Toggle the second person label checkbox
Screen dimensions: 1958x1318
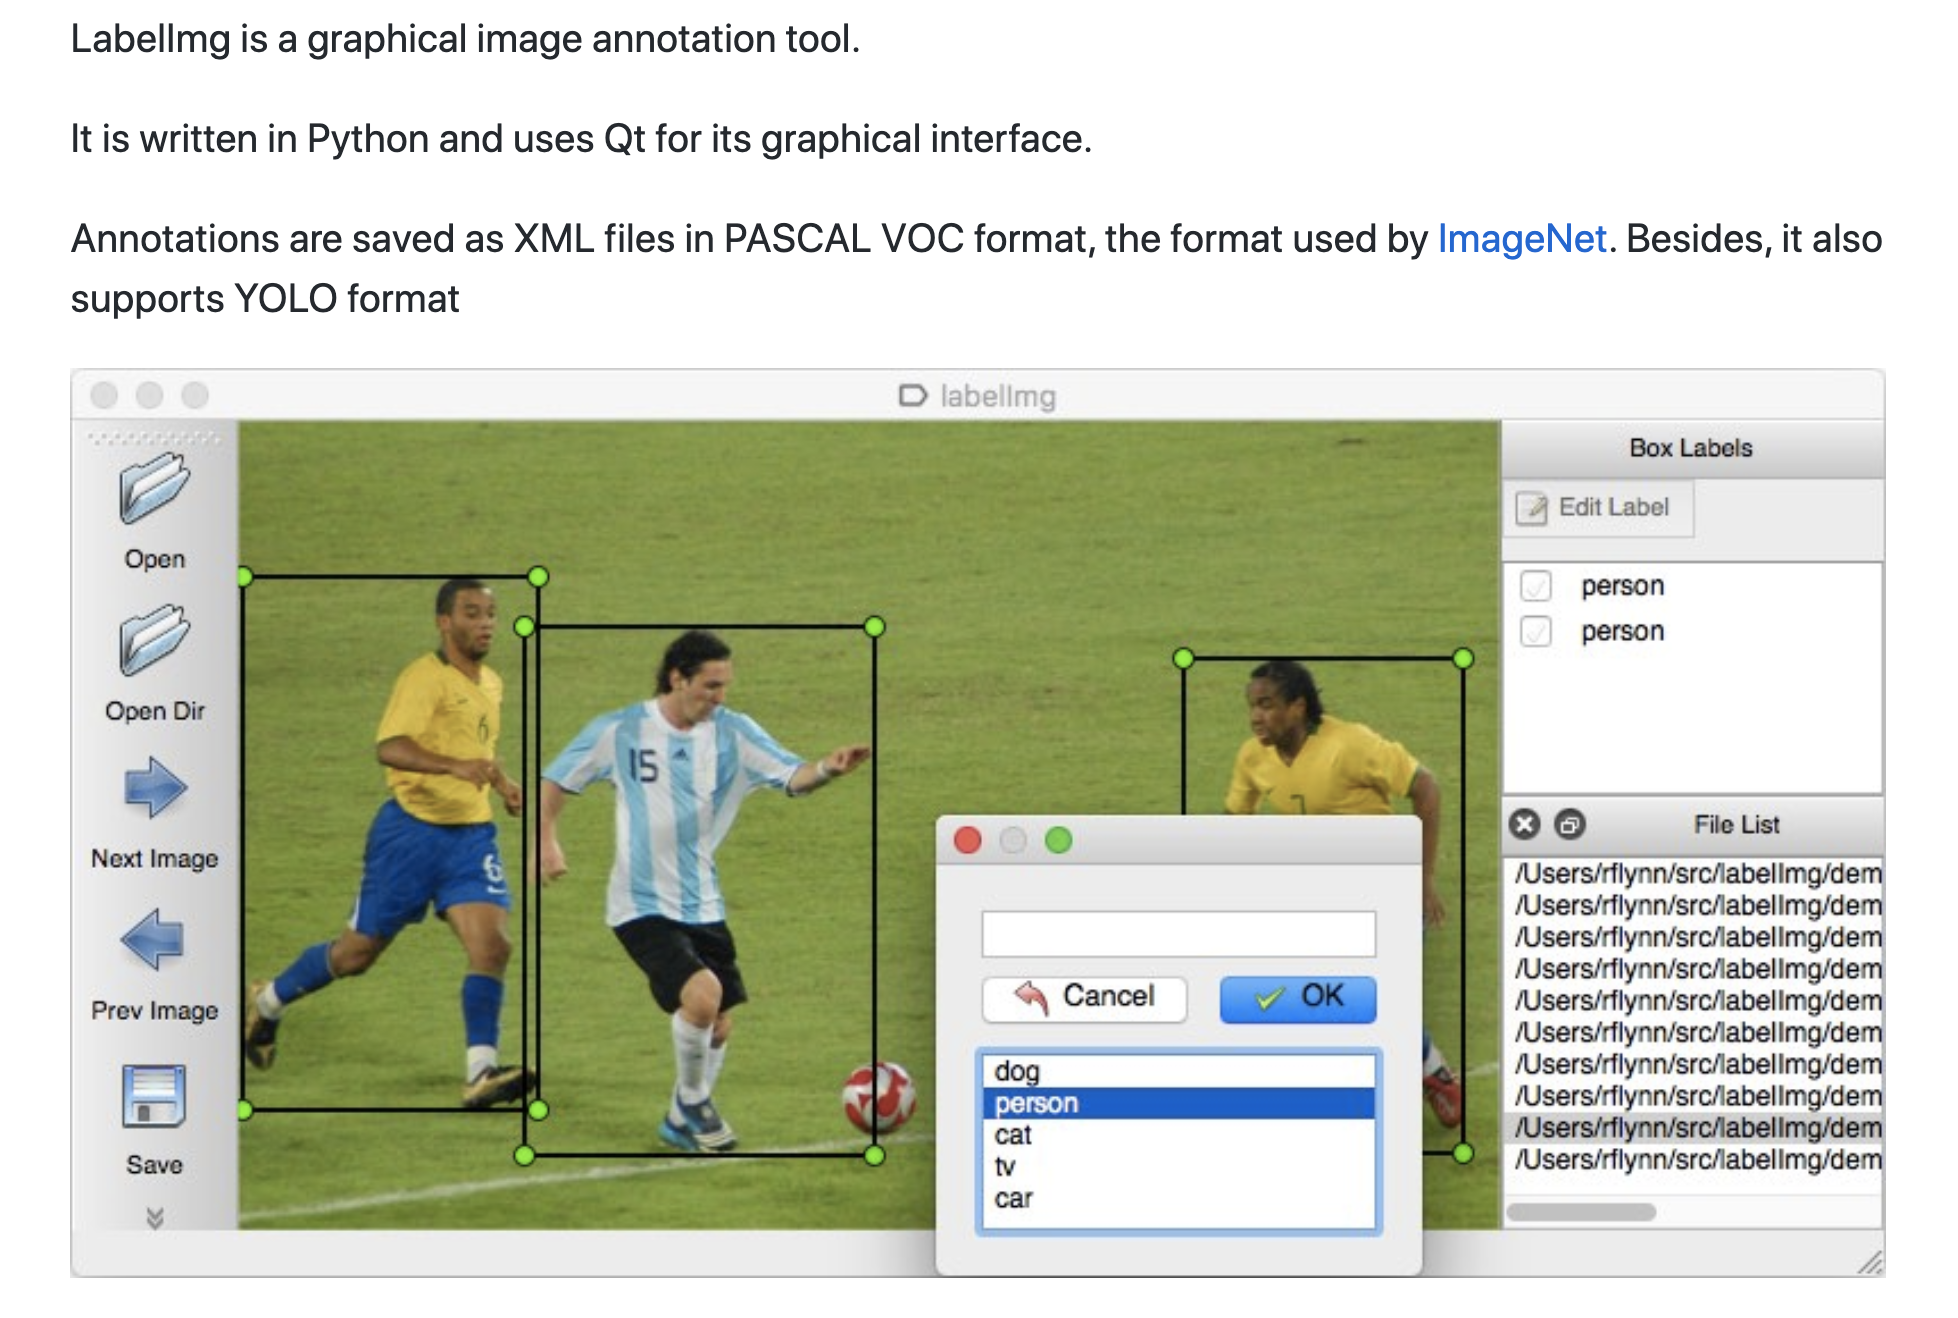(x=1536, y=632)
